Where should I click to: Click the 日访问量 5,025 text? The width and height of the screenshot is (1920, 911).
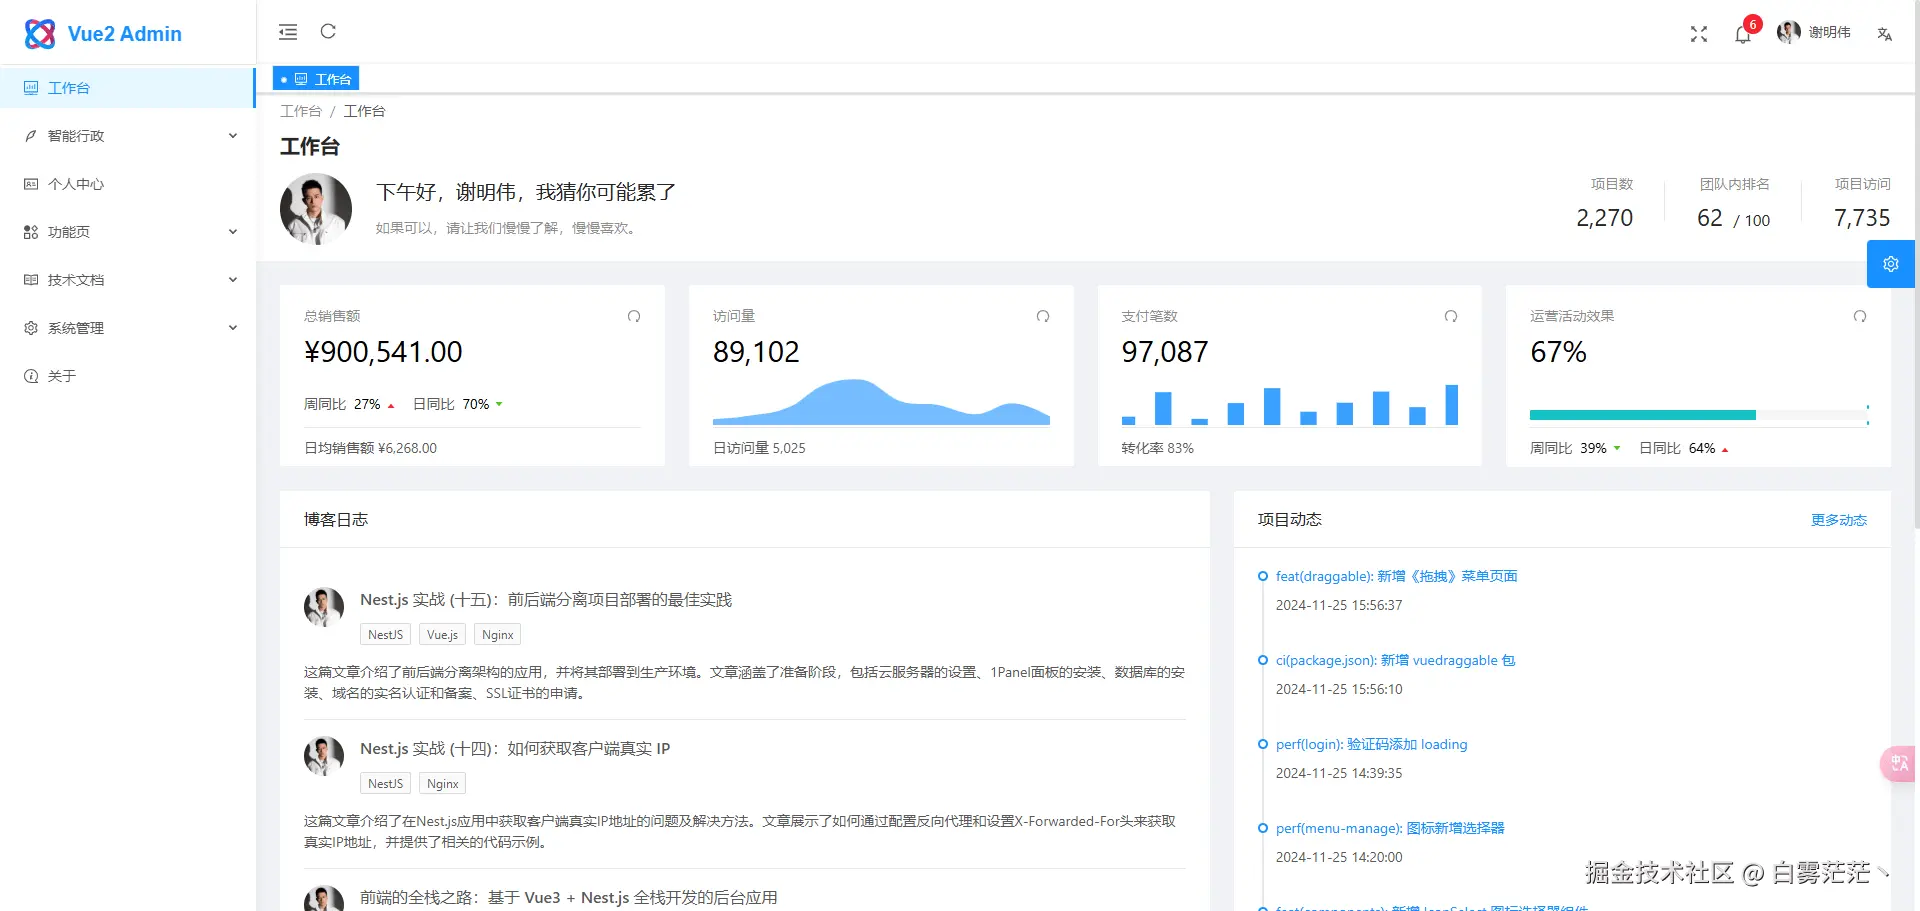click(759, 448)
